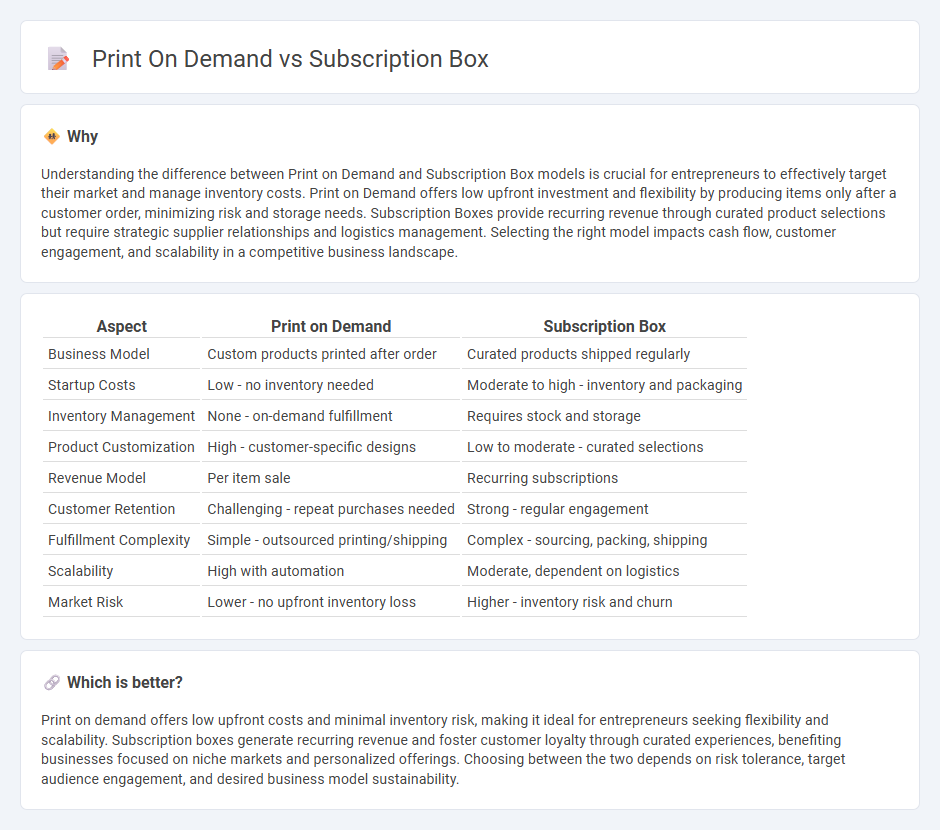Click cell Challenging - repeat purchases needed
This screenshot has width=940, height=830.
pyautogui.click(x=331, y=509)
